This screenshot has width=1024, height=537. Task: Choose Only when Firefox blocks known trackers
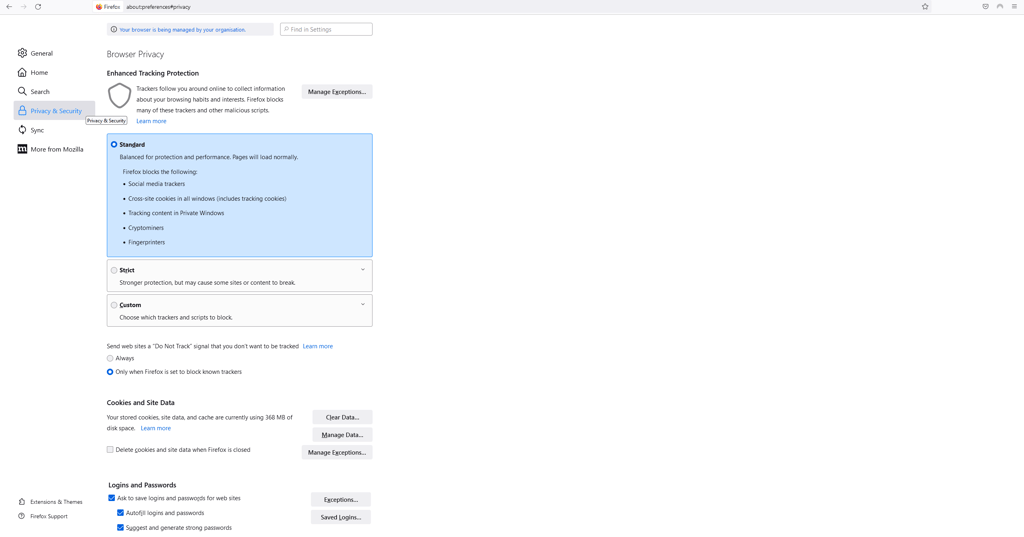coord(110,372)
